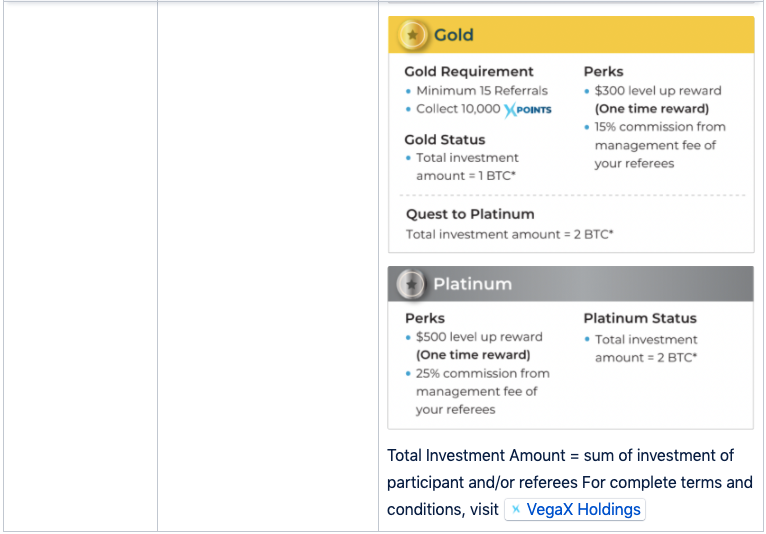766x534 pixels.
Task: Click the Minimum 15 Referrals bullet
Action: [x=482, y=90]
